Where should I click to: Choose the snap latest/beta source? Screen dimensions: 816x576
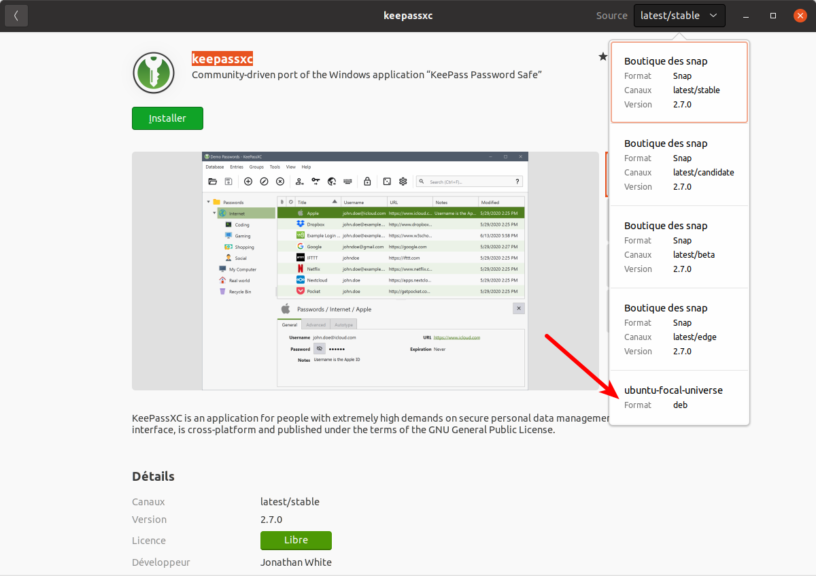[x=679, y=247]
